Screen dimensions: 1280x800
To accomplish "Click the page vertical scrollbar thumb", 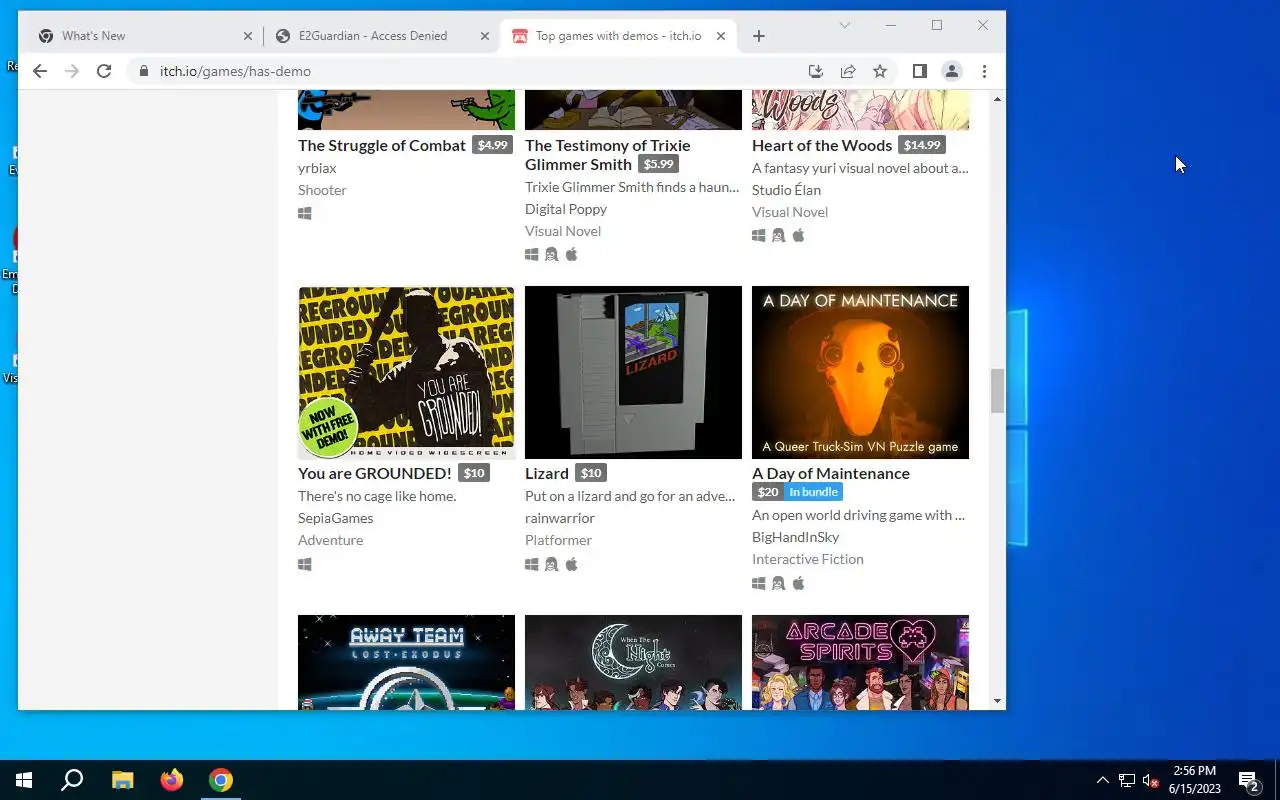I will pyautogui.click(x=997, y=390).
